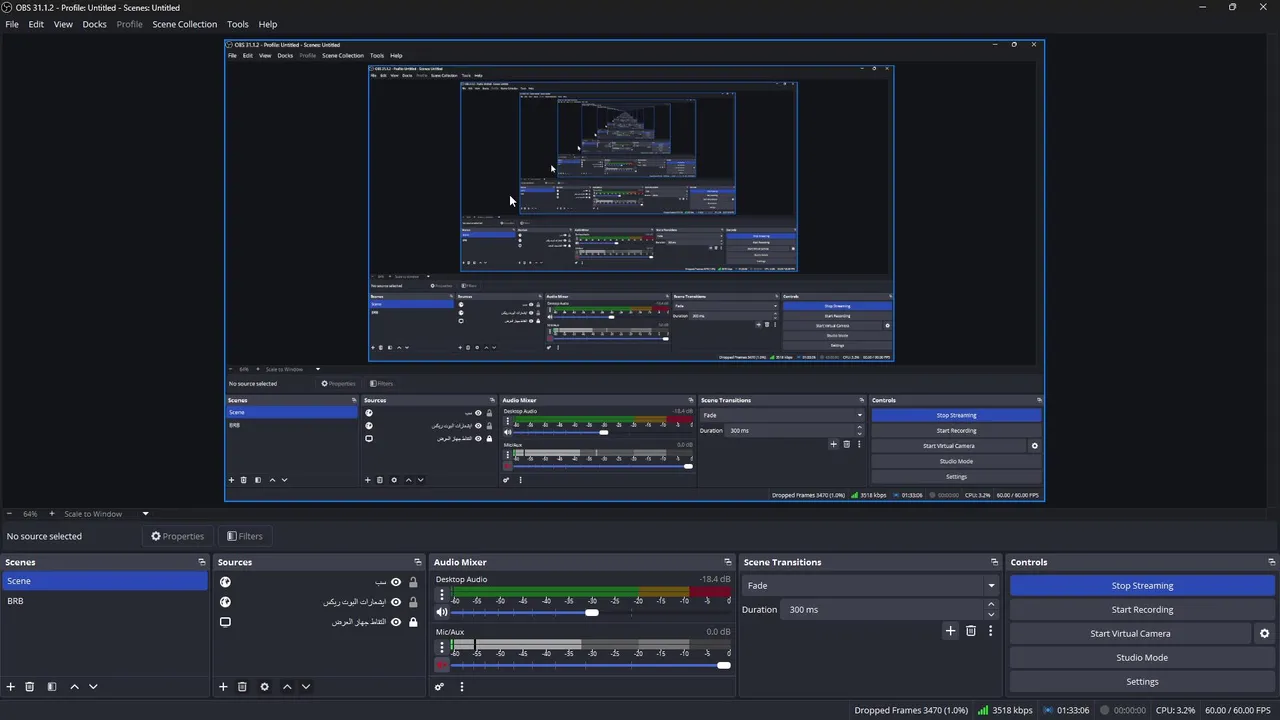Click the Dropped Frames status text
Screen dimensions: 1280x720
[x=911, y=711]
